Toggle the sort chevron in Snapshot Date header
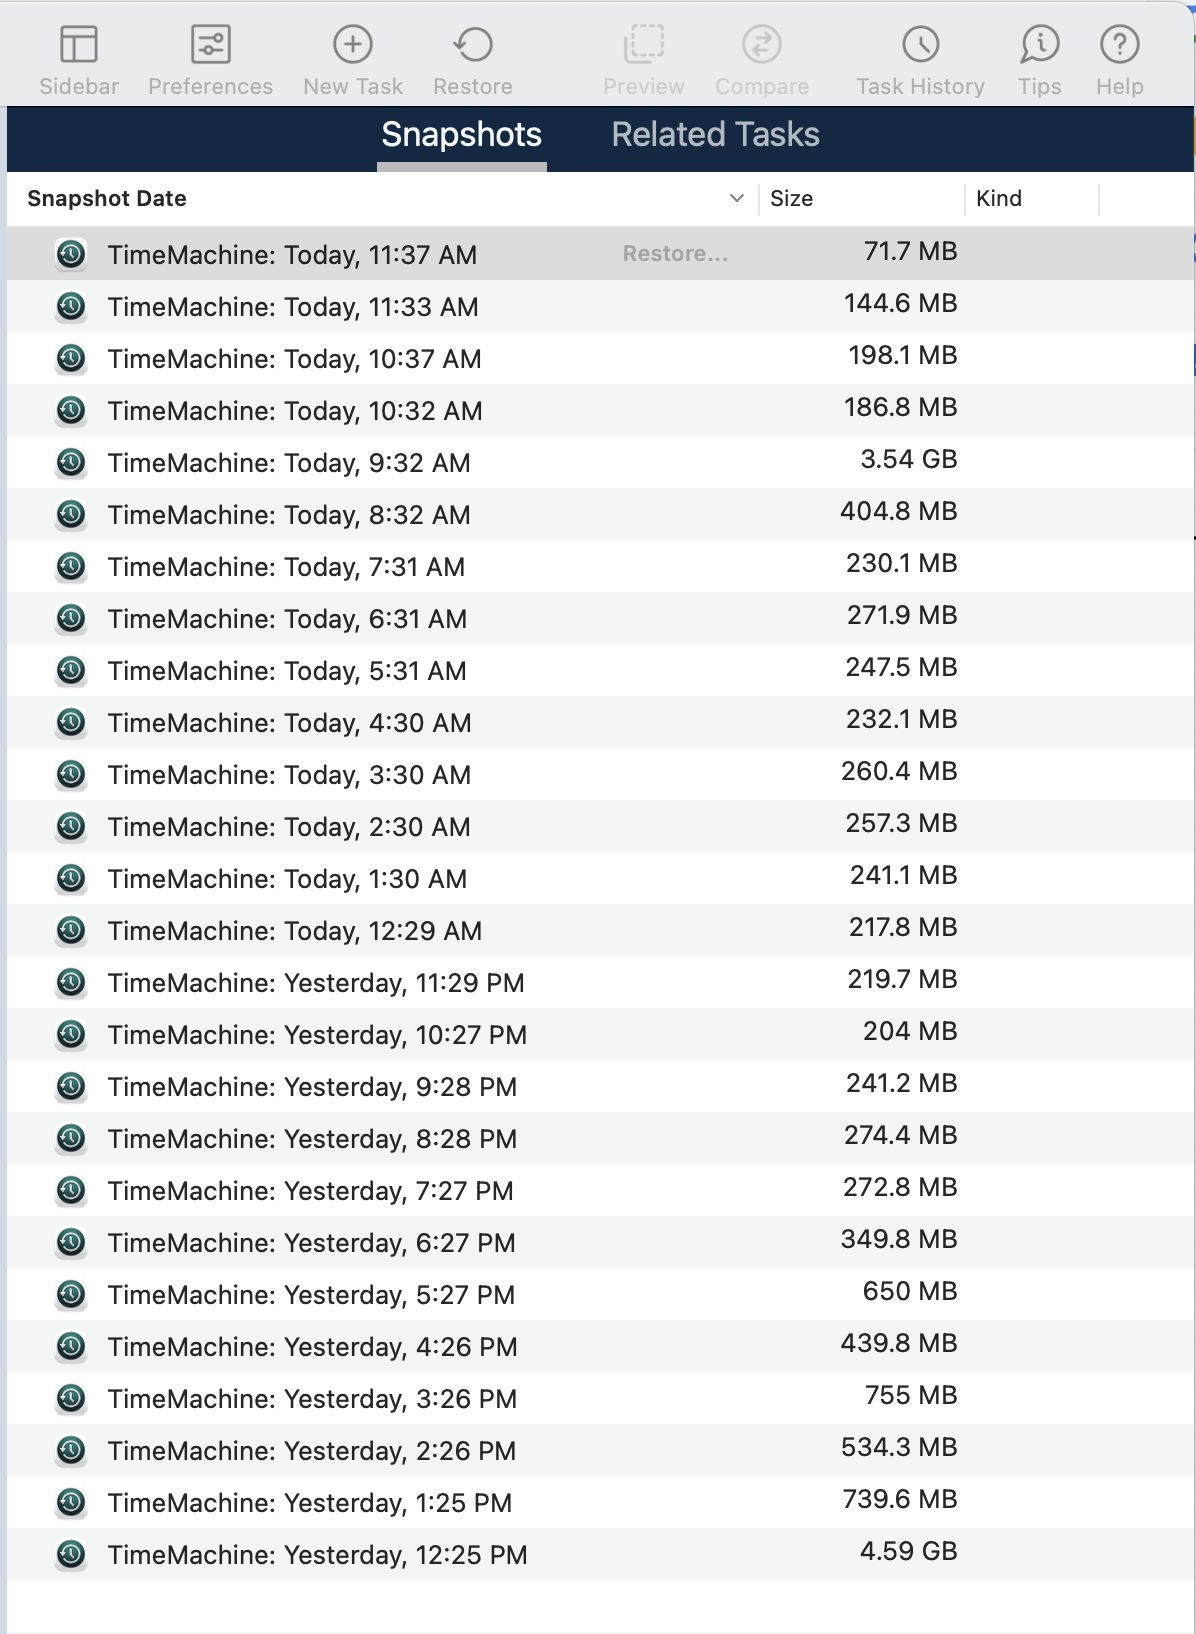1196x1634 pixels. pos(737,199)
